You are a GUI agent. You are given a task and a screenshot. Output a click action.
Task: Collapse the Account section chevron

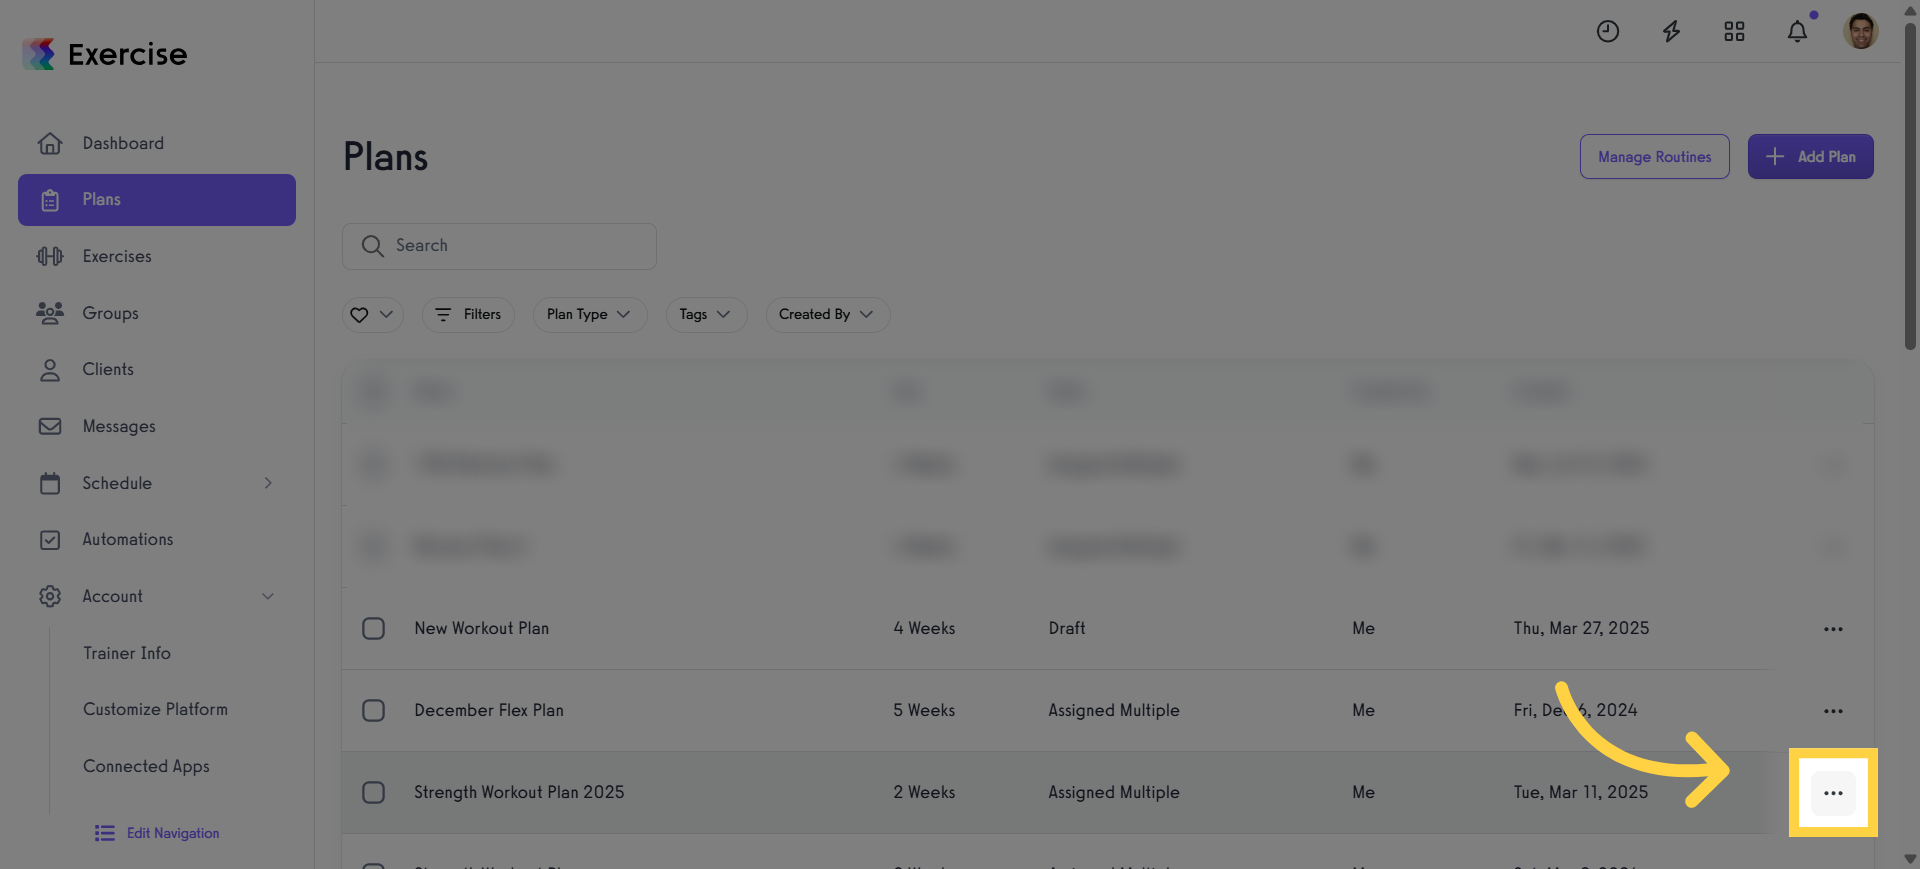tap(268, 596)
